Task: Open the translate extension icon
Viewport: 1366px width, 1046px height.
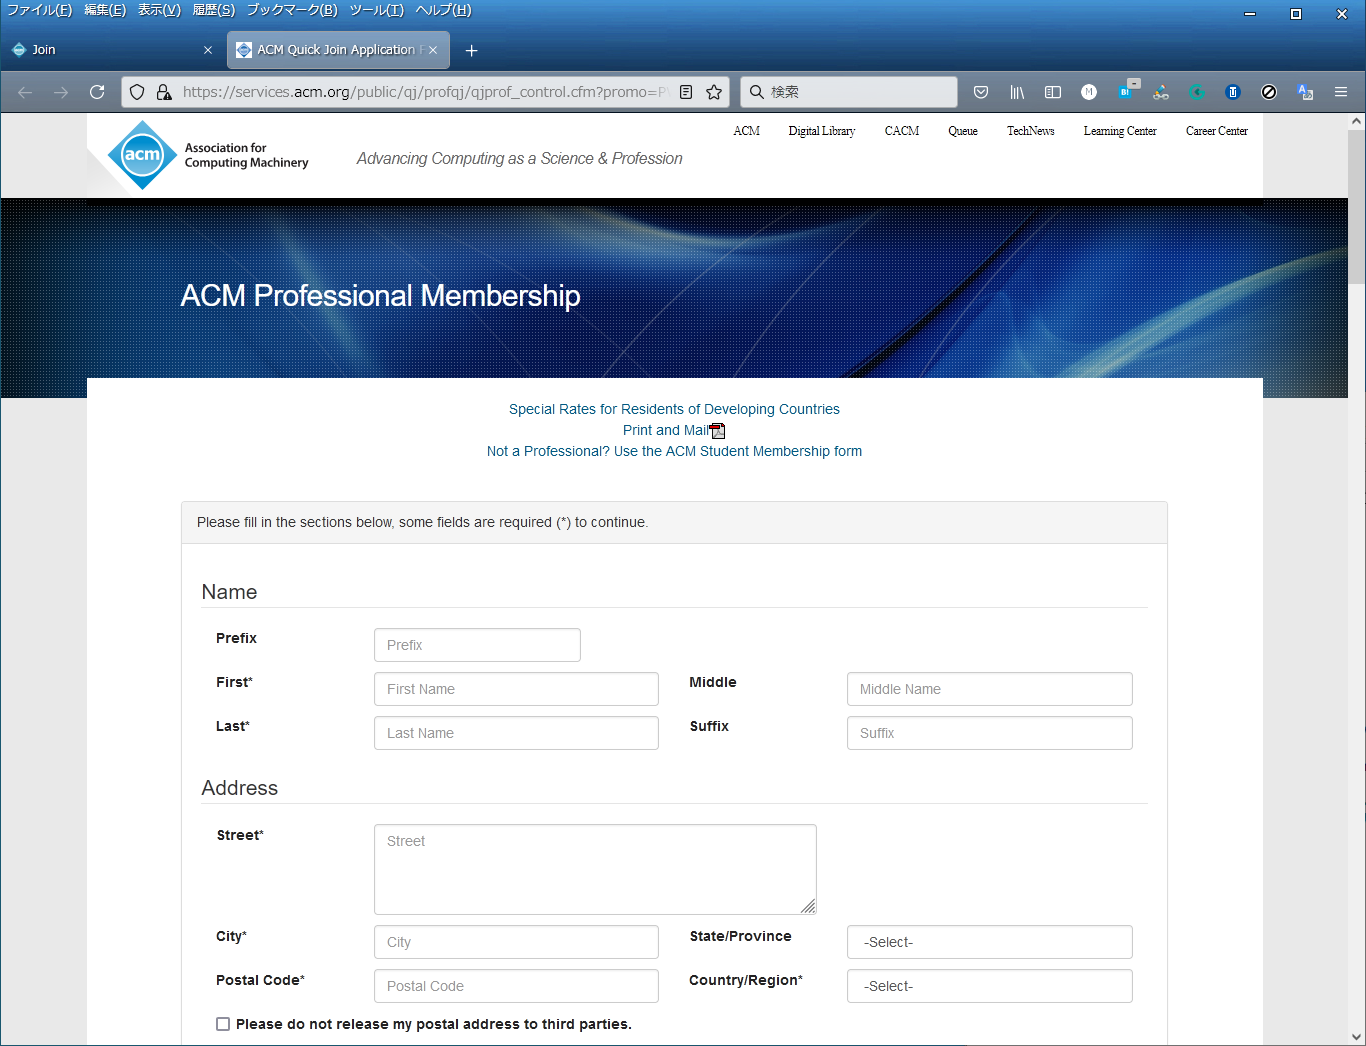Action: 1305,92
